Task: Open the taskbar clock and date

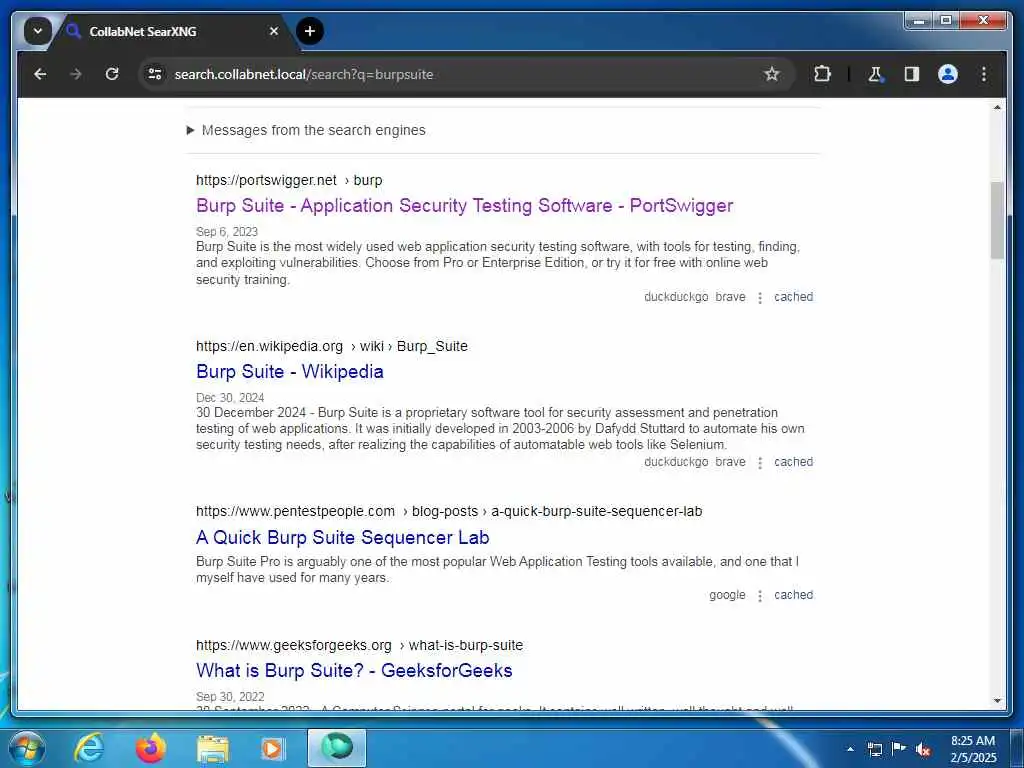Action: pos(973,749)
